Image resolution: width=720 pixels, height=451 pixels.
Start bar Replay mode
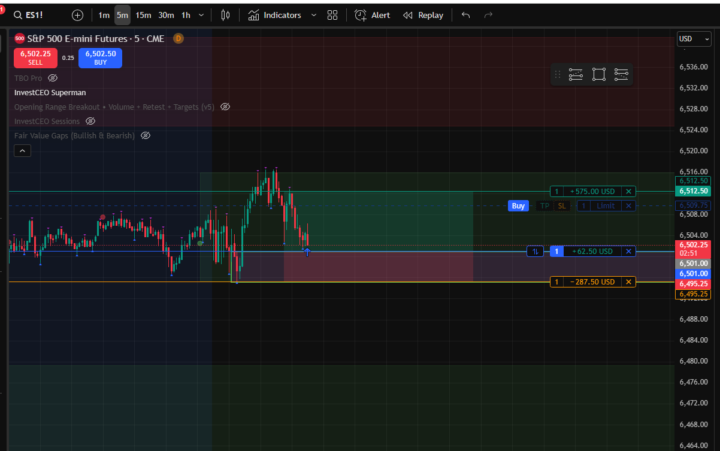[x=423, y=15]
